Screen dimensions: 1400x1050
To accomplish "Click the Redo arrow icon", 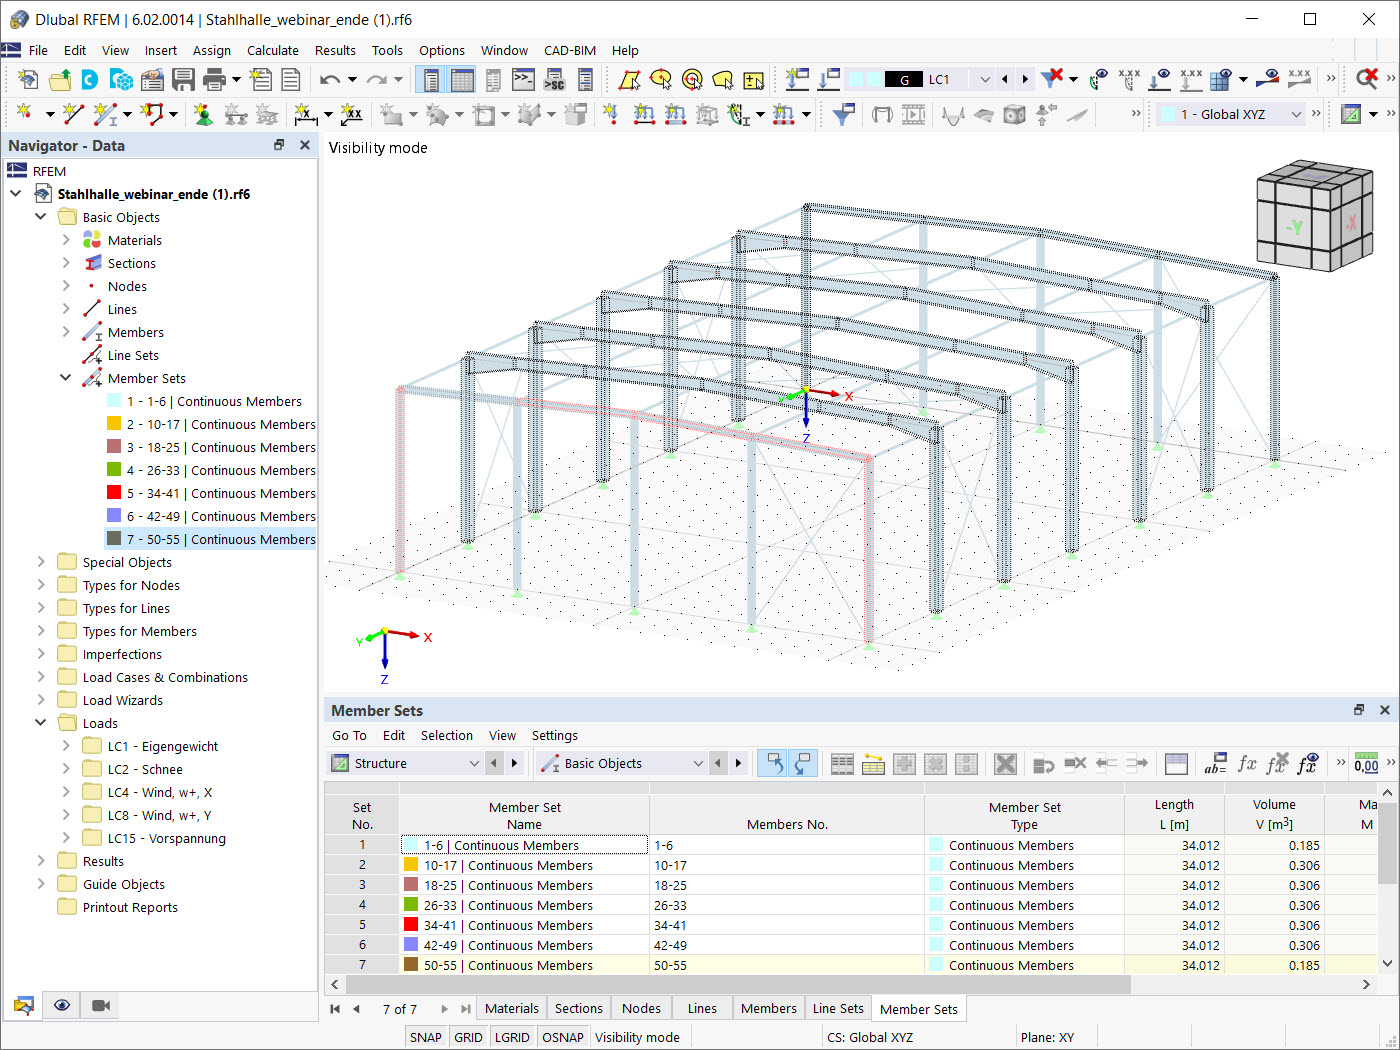I will pyautogui.click(x=377, y=80).
